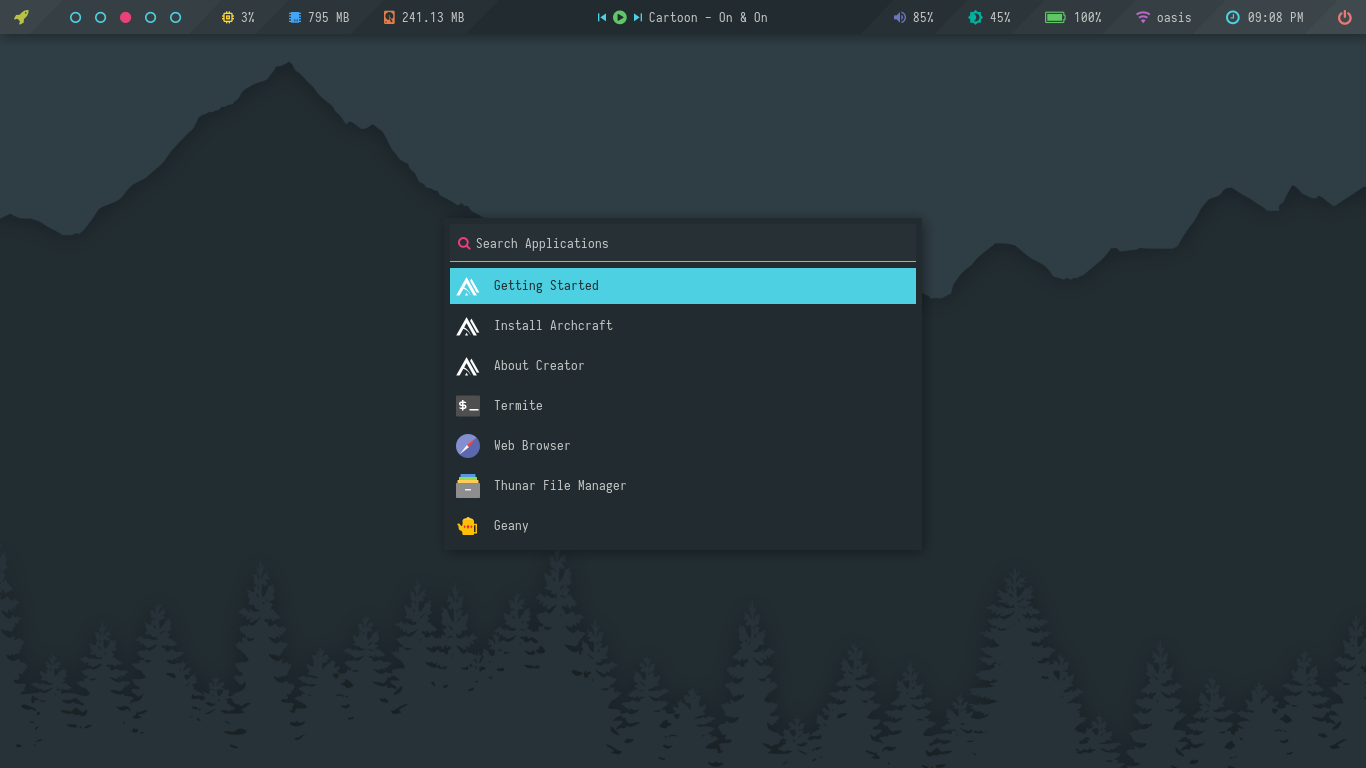The width and height of the screenshot is (1366, 768).
Task: Click the CPU chip icon
Action: tap(227, 17)
